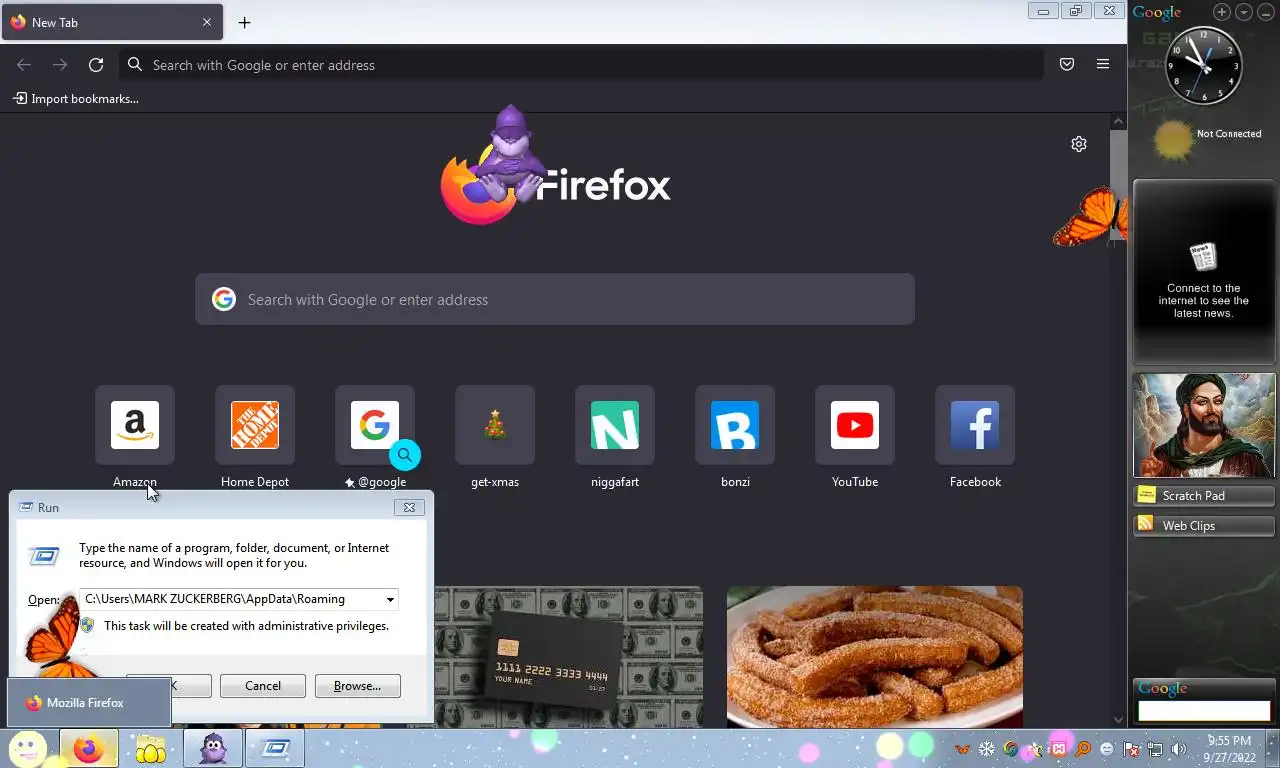Open the Home Depot shortcut tile
The width and height of the screenshot is (1280, 768).
(x=255, y=426)
